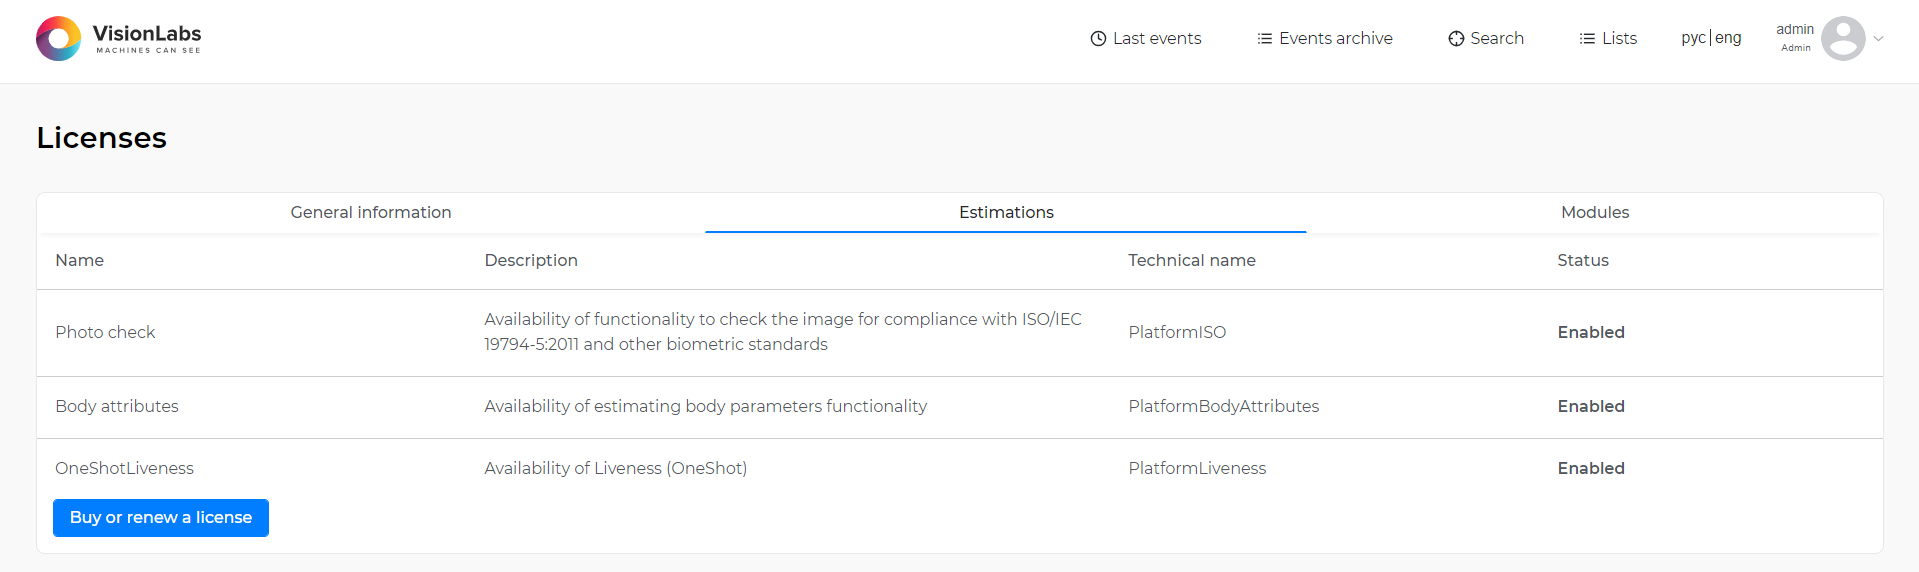
Task: Click the list icon next to Lists
Action: 1587,39
